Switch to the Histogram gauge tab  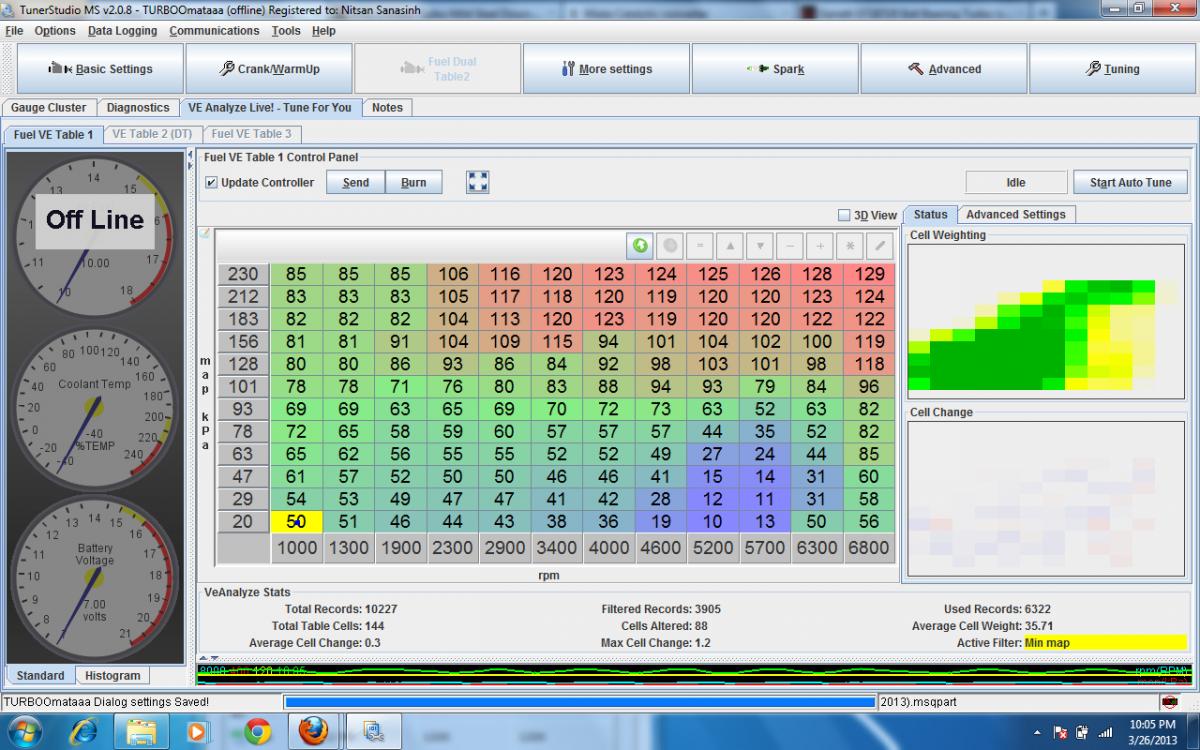pos(111,676)
